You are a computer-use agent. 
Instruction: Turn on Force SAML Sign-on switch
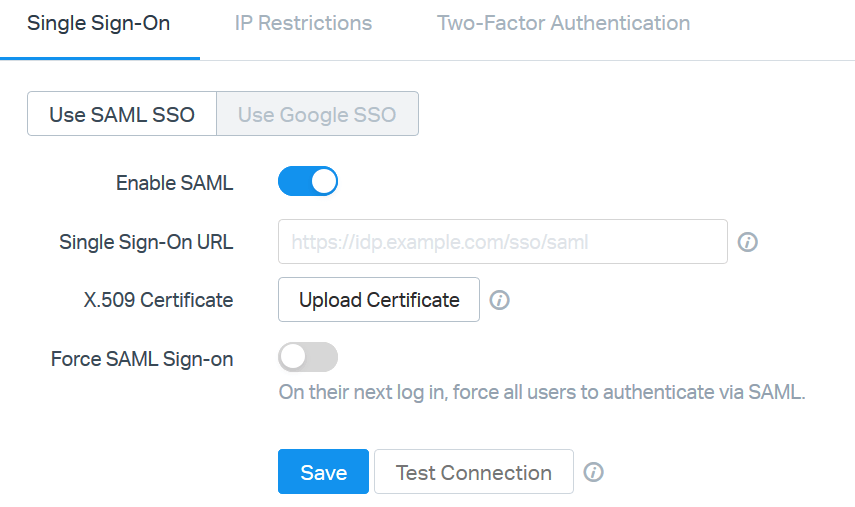(308, 358)
